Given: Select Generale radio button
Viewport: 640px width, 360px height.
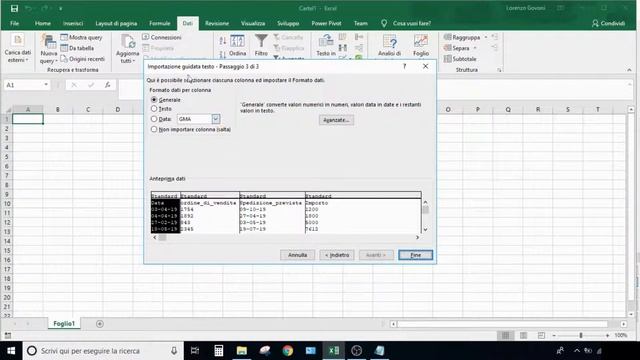Looking at the screenshot, I should pos(154,100).
